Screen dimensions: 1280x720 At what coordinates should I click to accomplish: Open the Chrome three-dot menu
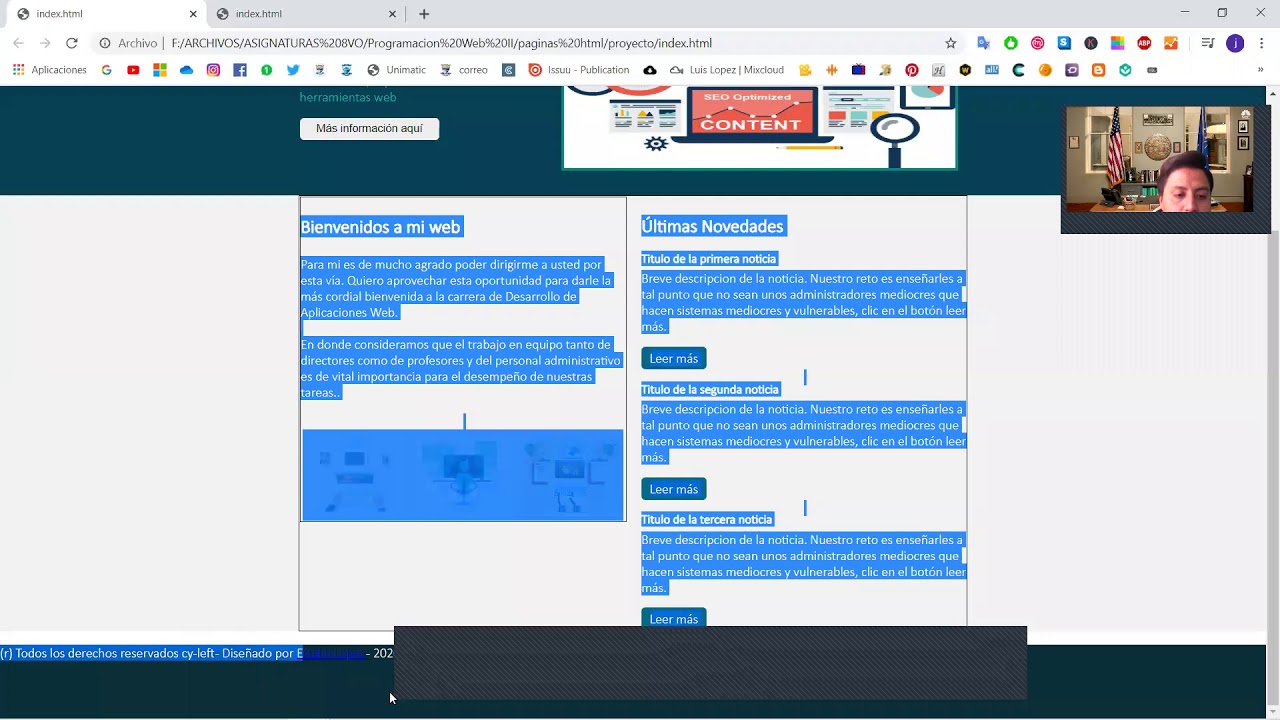click(x=1262, y=43)
